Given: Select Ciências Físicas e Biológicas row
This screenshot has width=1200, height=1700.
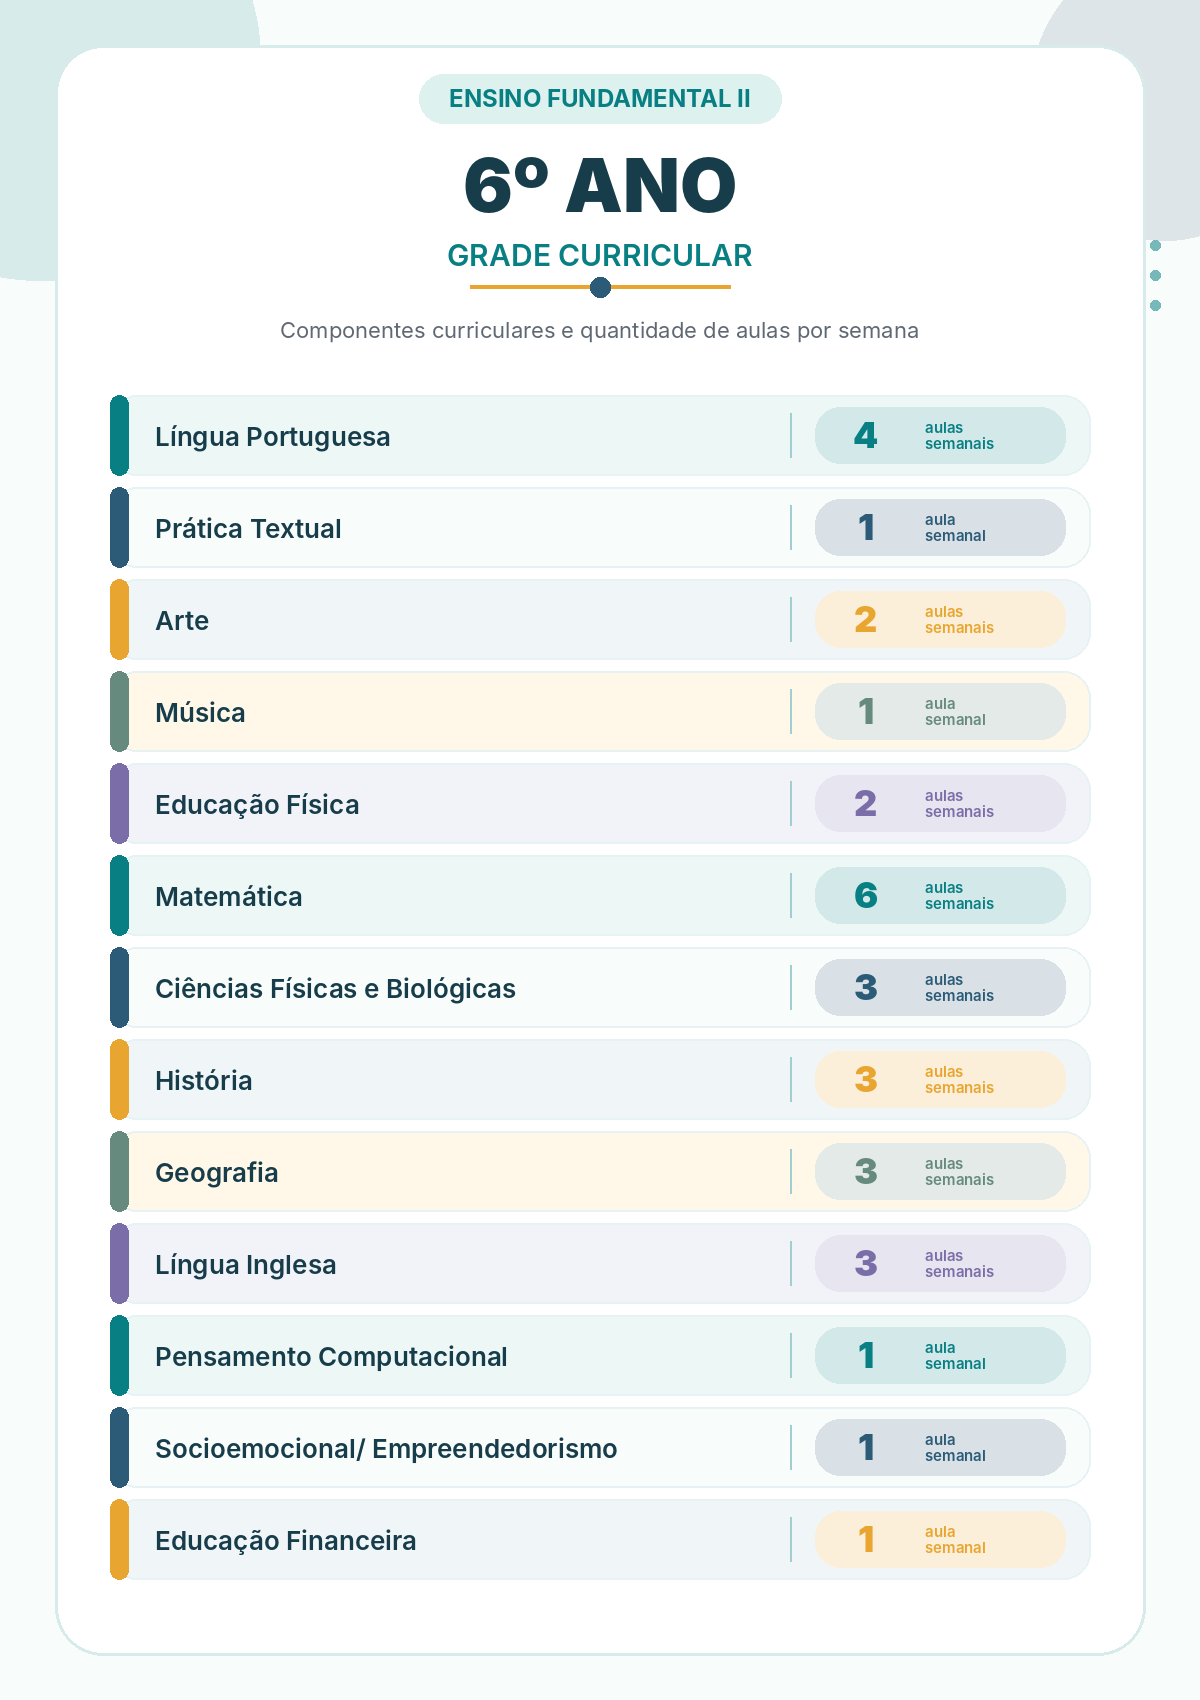Looking at the screenshot, I should [600, 988].
